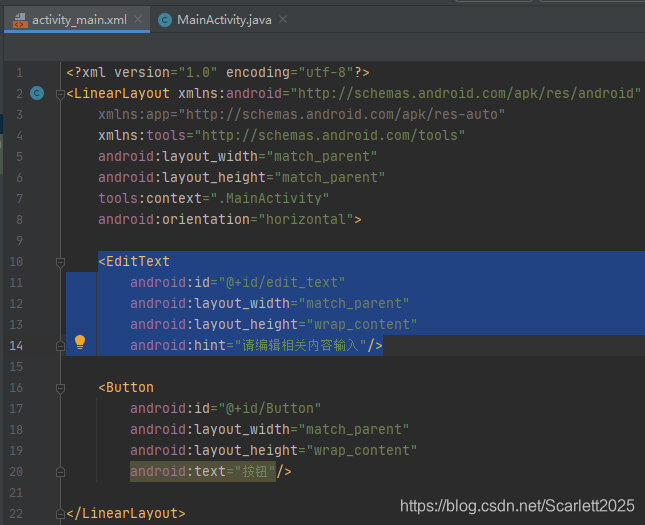Click Button layout_height on line 19

coord(274,450)
